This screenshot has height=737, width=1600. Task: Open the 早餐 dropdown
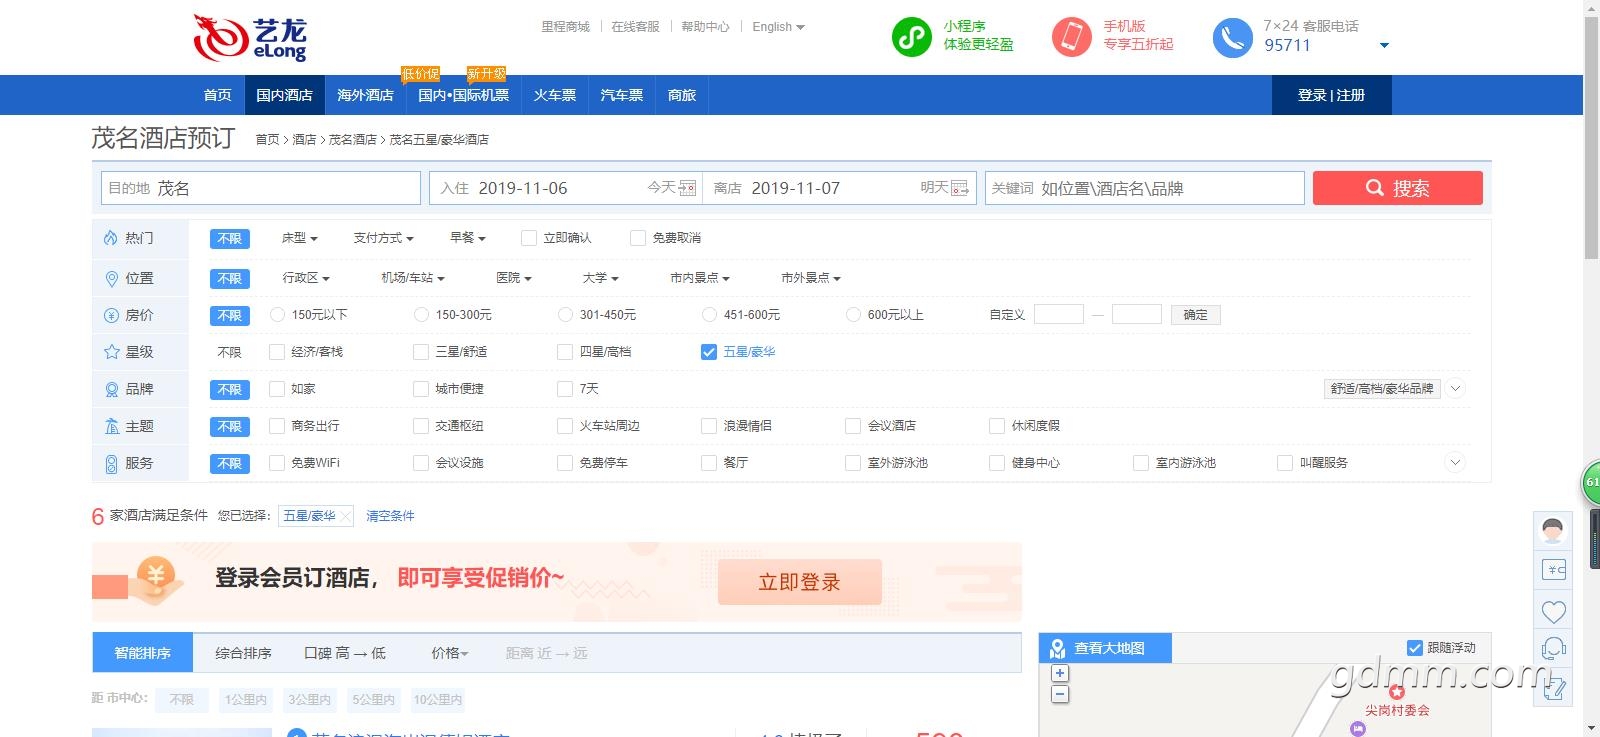point(467,238)
